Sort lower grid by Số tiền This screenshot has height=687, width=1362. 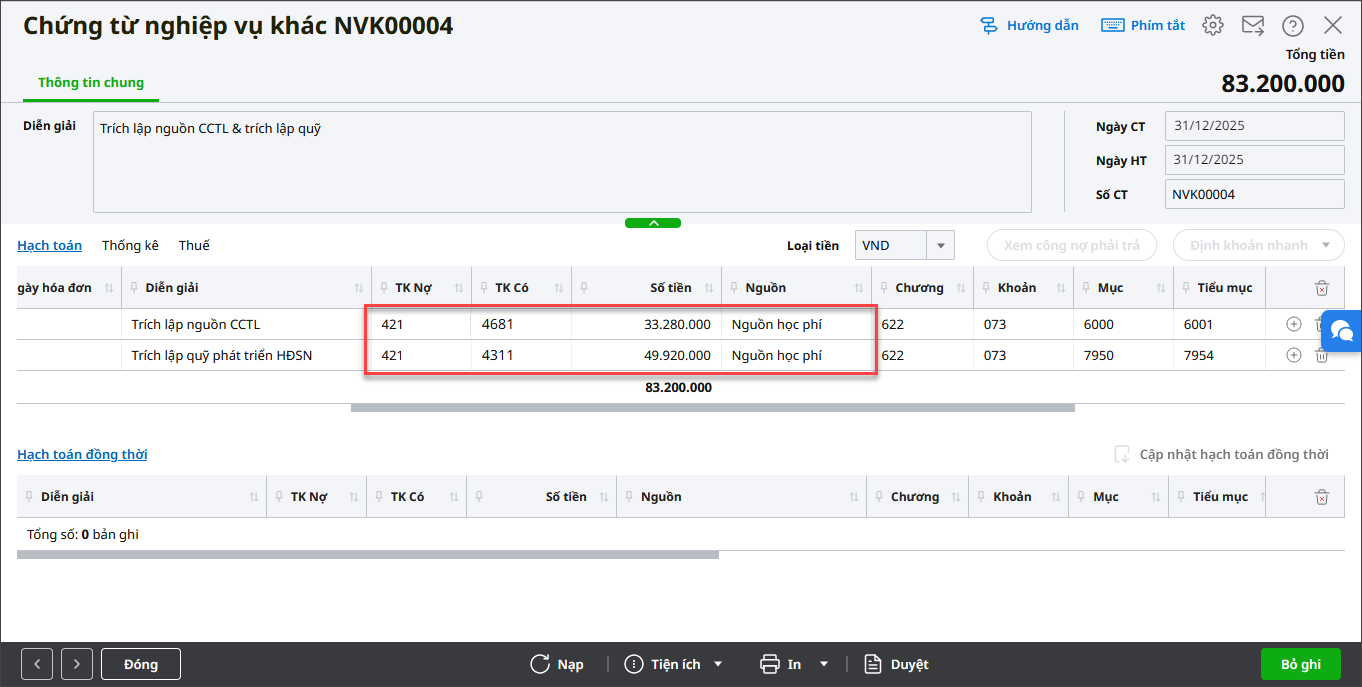pyautogui.click(x=604, y=497)
